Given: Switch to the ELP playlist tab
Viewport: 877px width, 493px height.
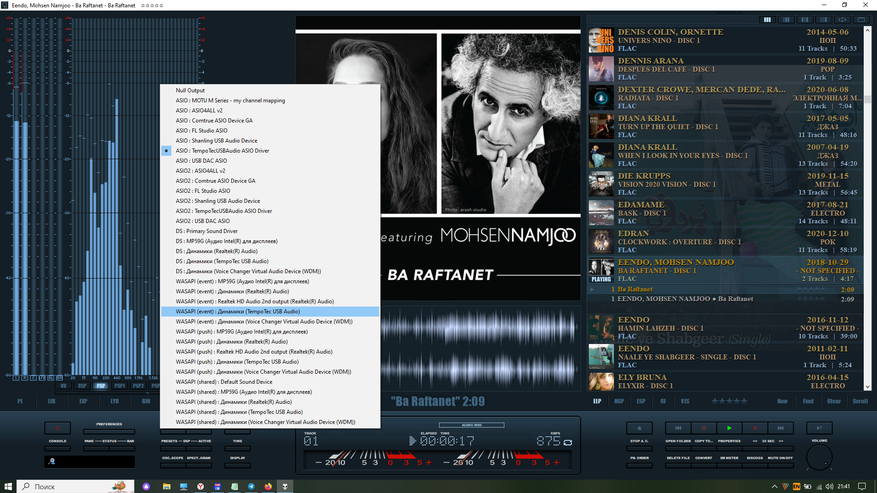Looking at the screenshot, I should point(597,401).
